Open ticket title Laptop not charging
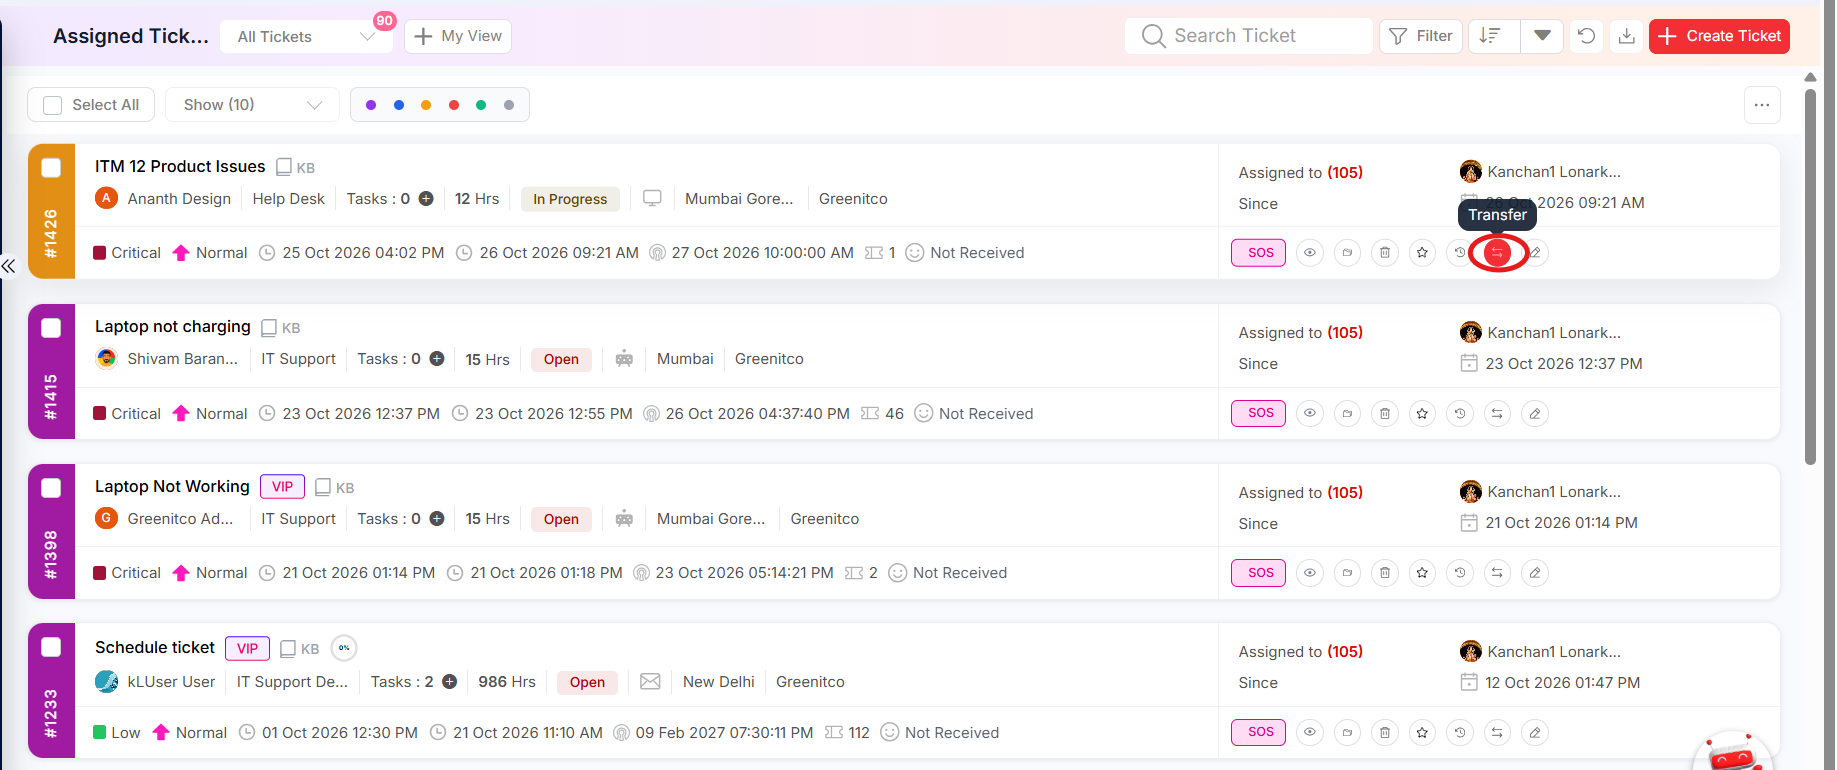 click(173, 327)
